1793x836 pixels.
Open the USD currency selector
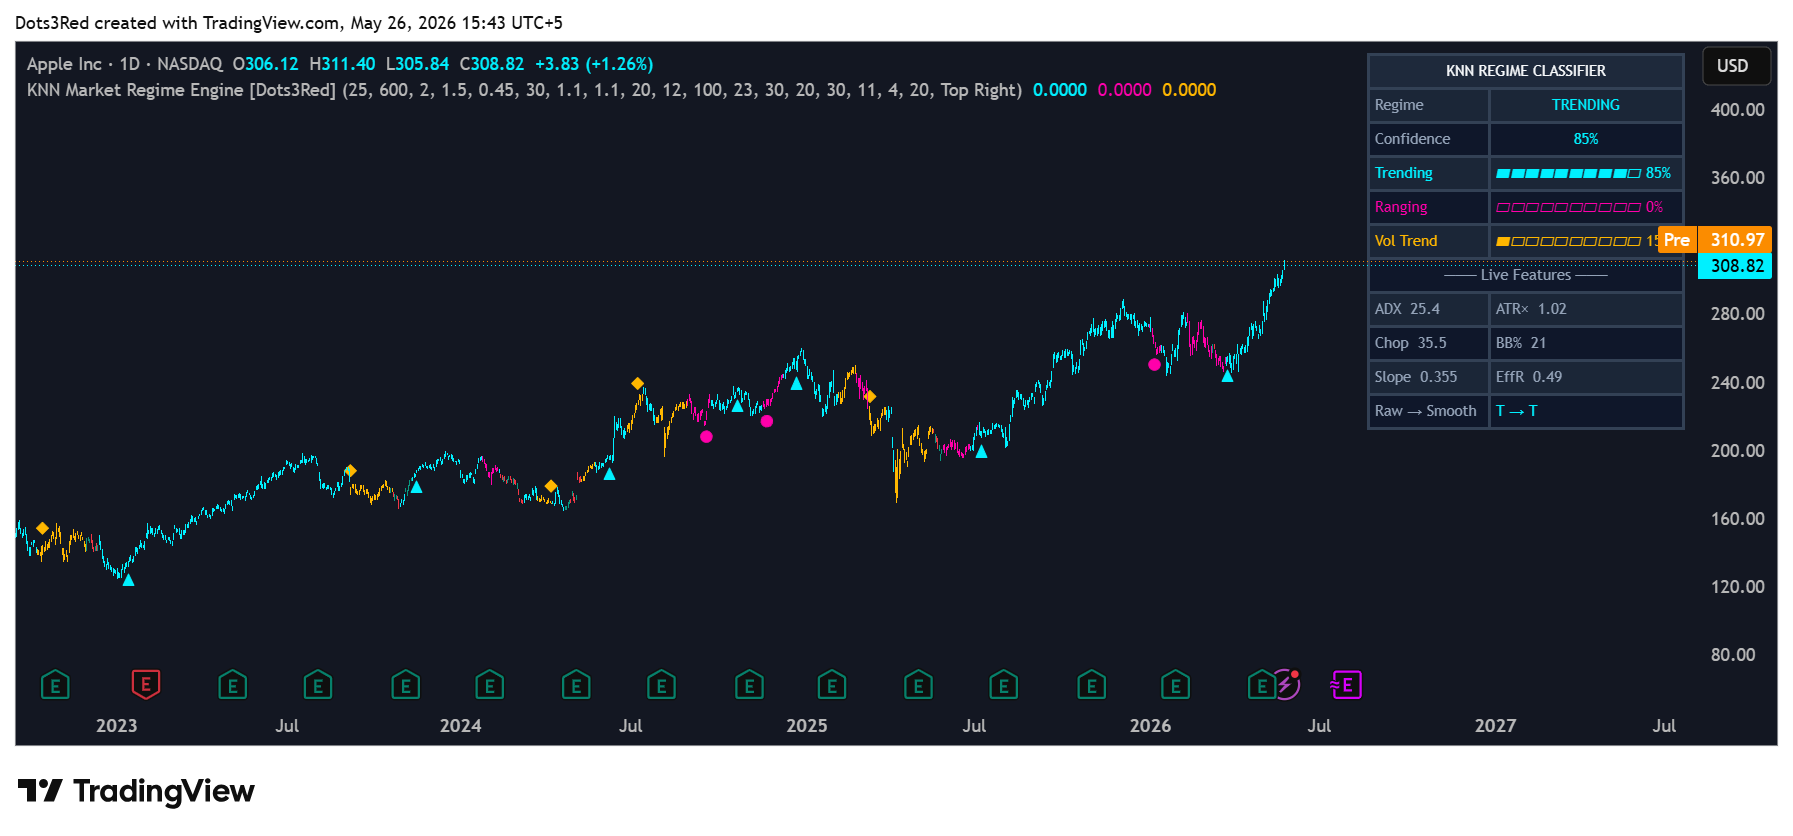tap(1736, 66)
